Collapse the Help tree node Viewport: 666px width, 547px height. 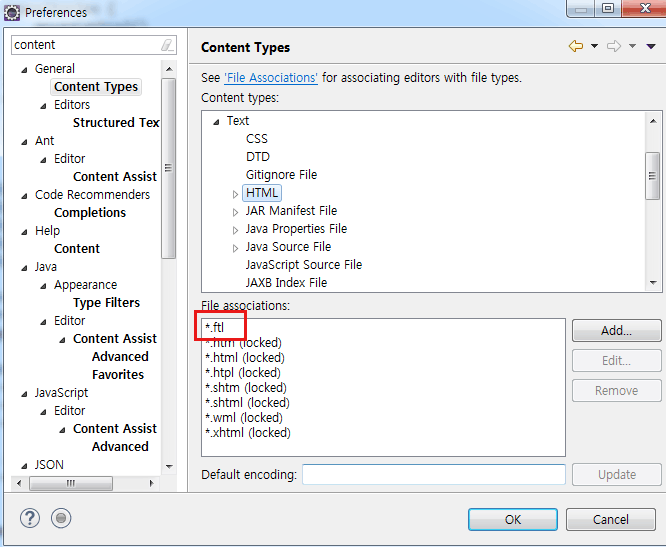[24, 232]
